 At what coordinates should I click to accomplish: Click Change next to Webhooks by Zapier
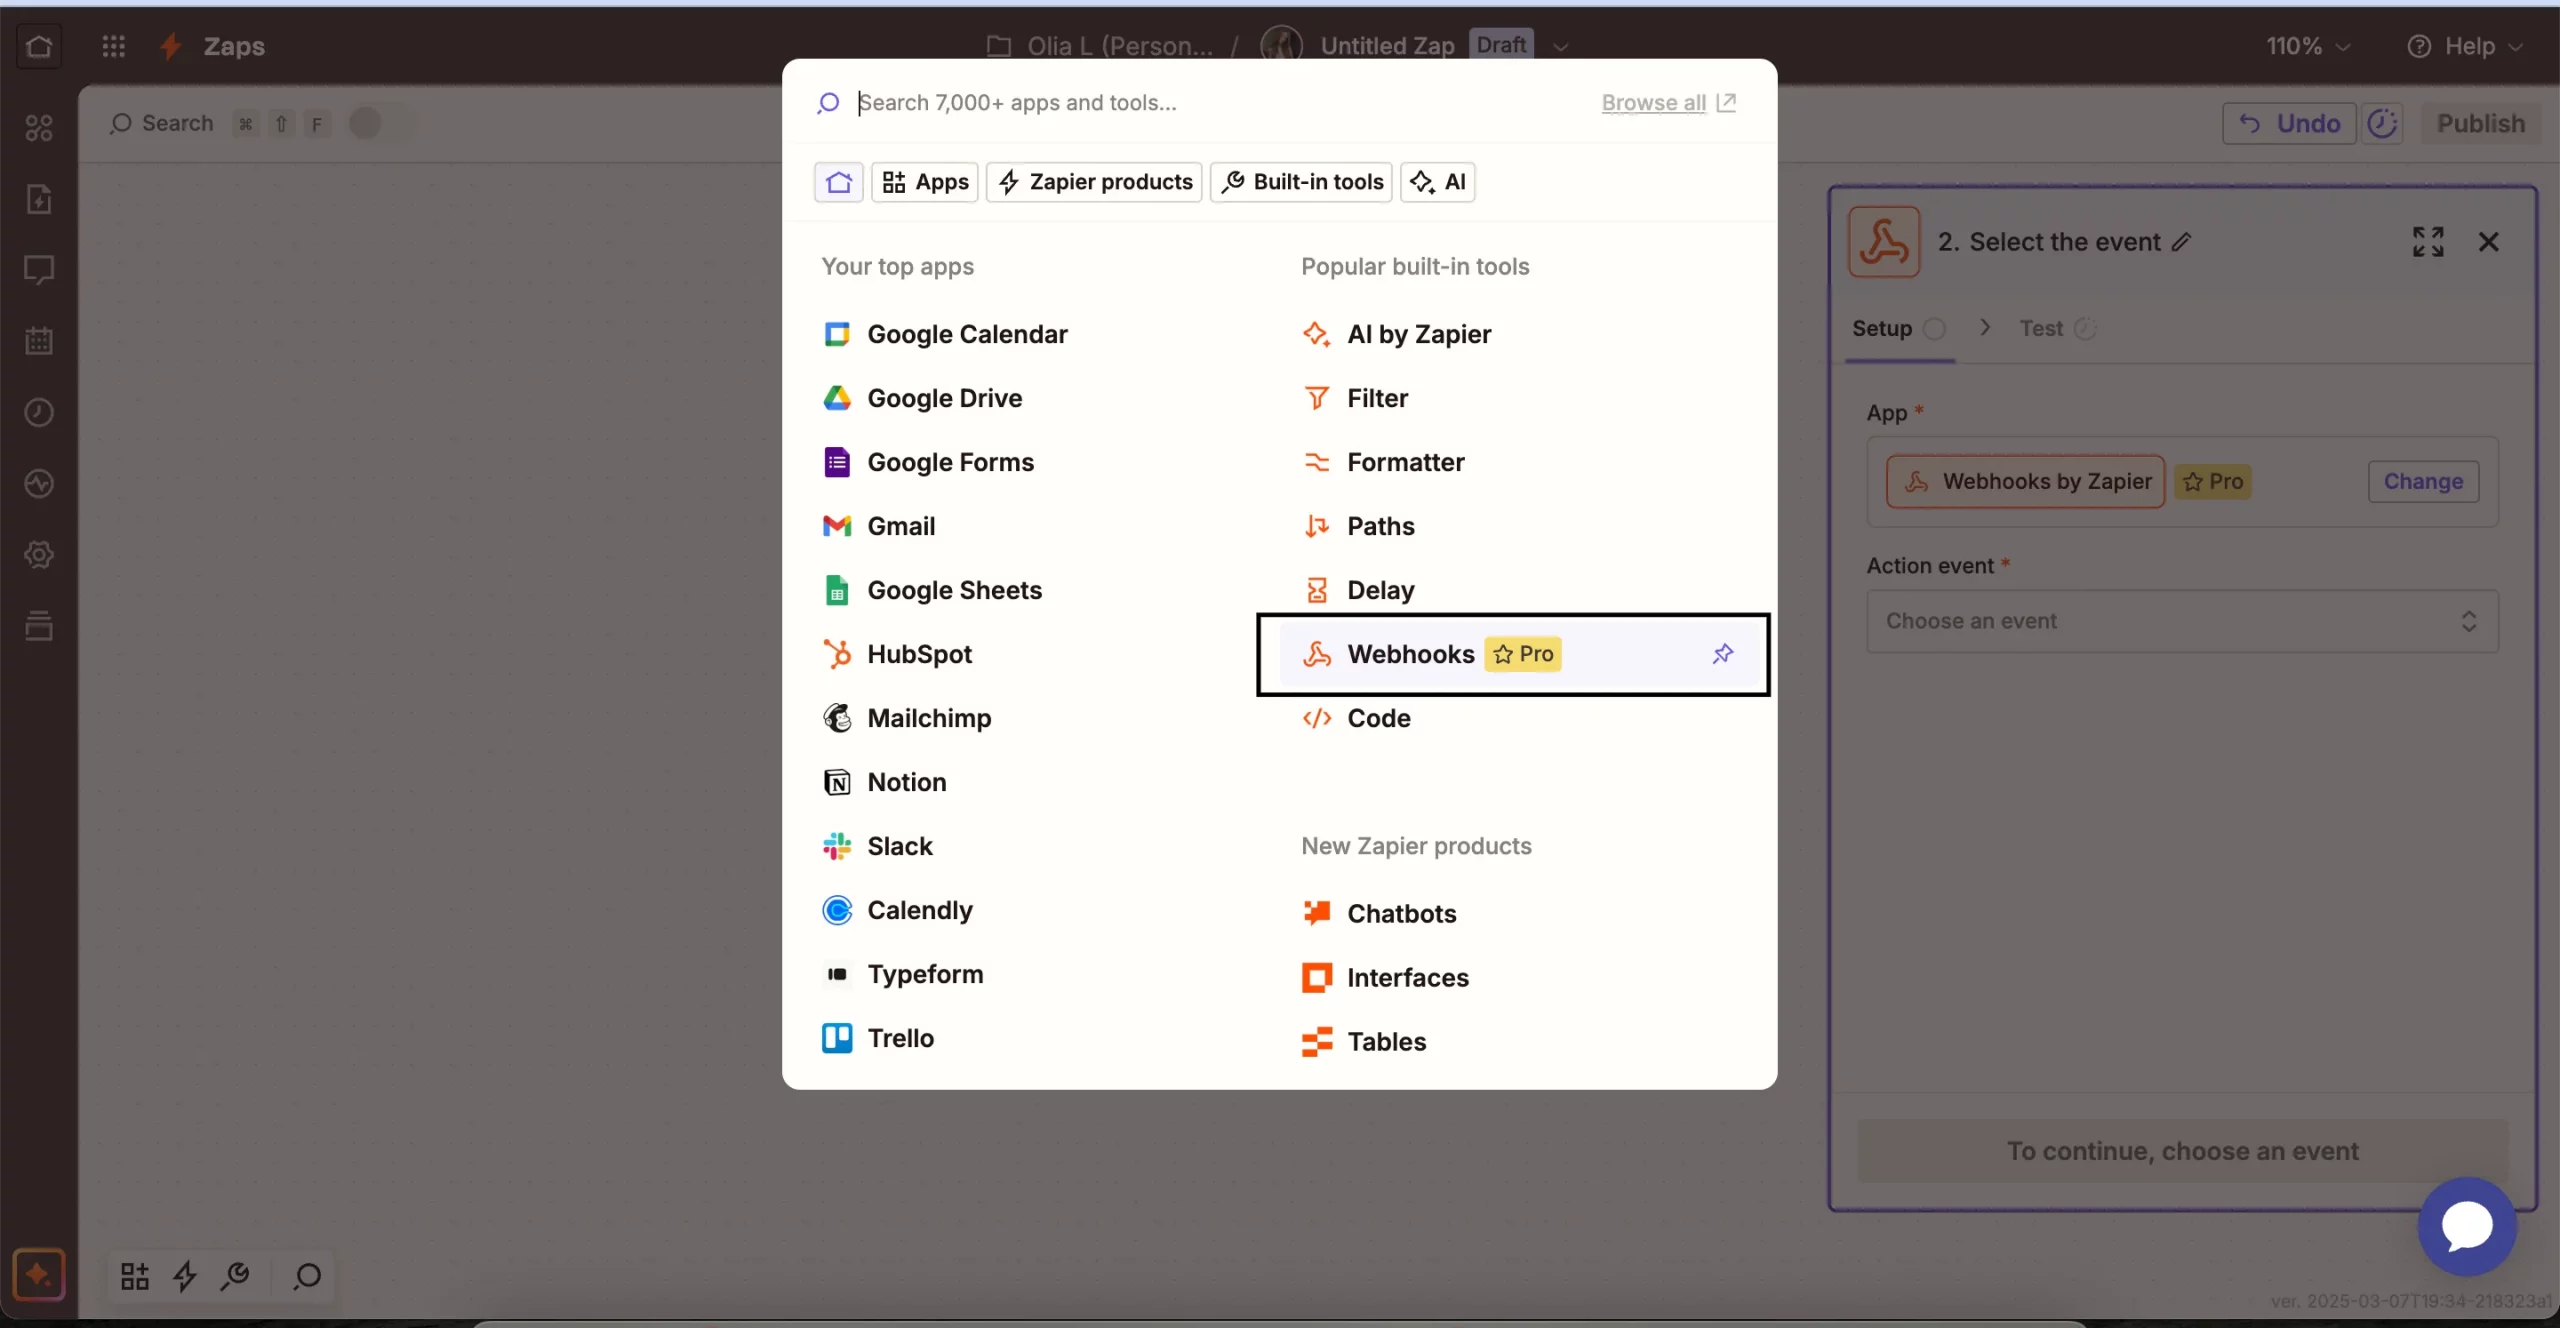point(2423,481)
